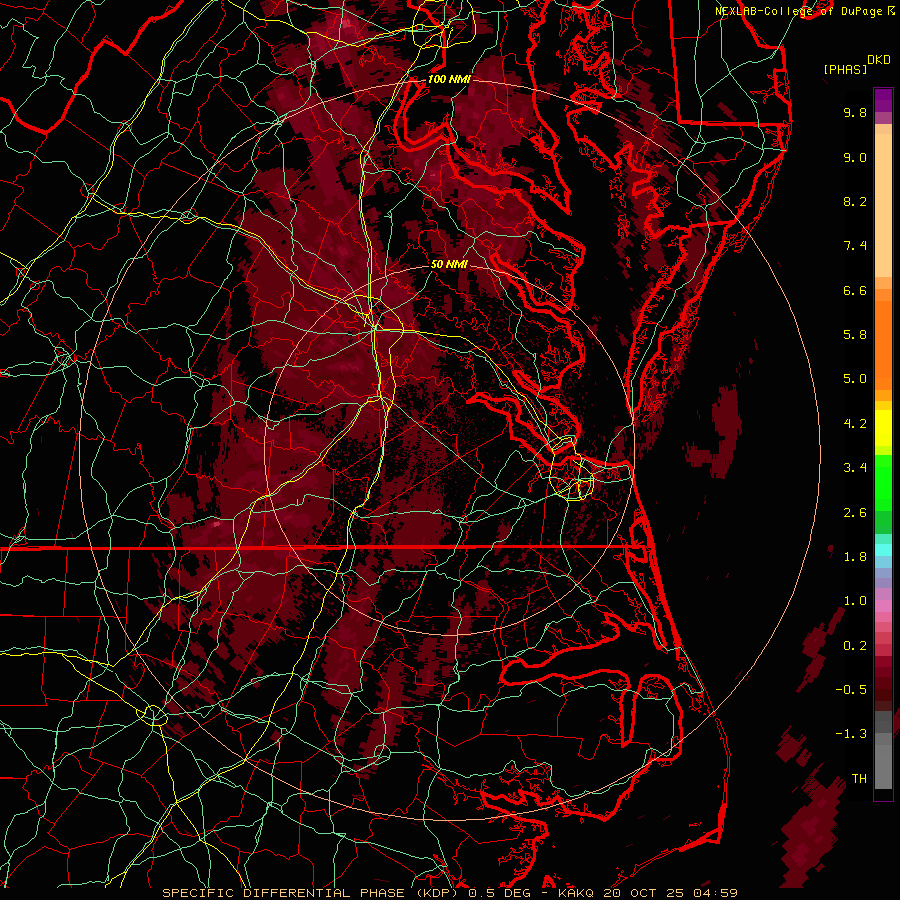Click the 6.6 value on the legend
Screen dimensions: 900x900
point(855,290)
